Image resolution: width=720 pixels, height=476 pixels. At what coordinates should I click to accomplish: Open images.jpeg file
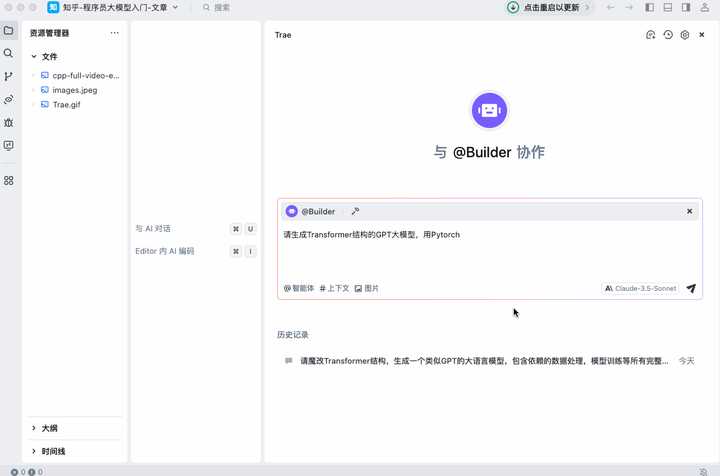pos(69,90)
